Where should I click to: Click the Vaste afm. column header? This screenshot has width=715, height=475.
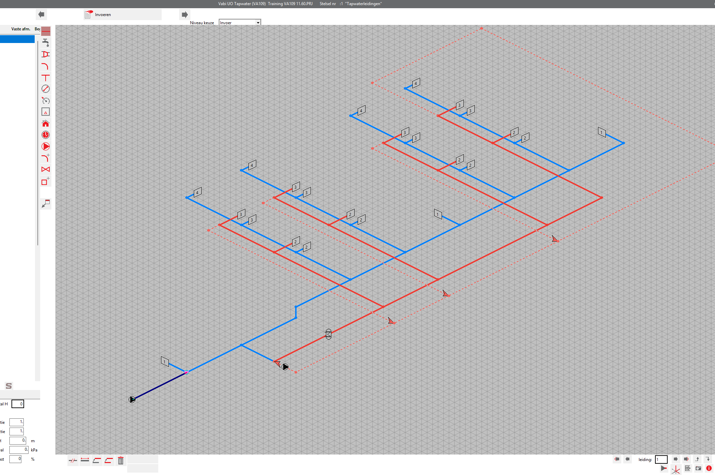coord(20,29)
